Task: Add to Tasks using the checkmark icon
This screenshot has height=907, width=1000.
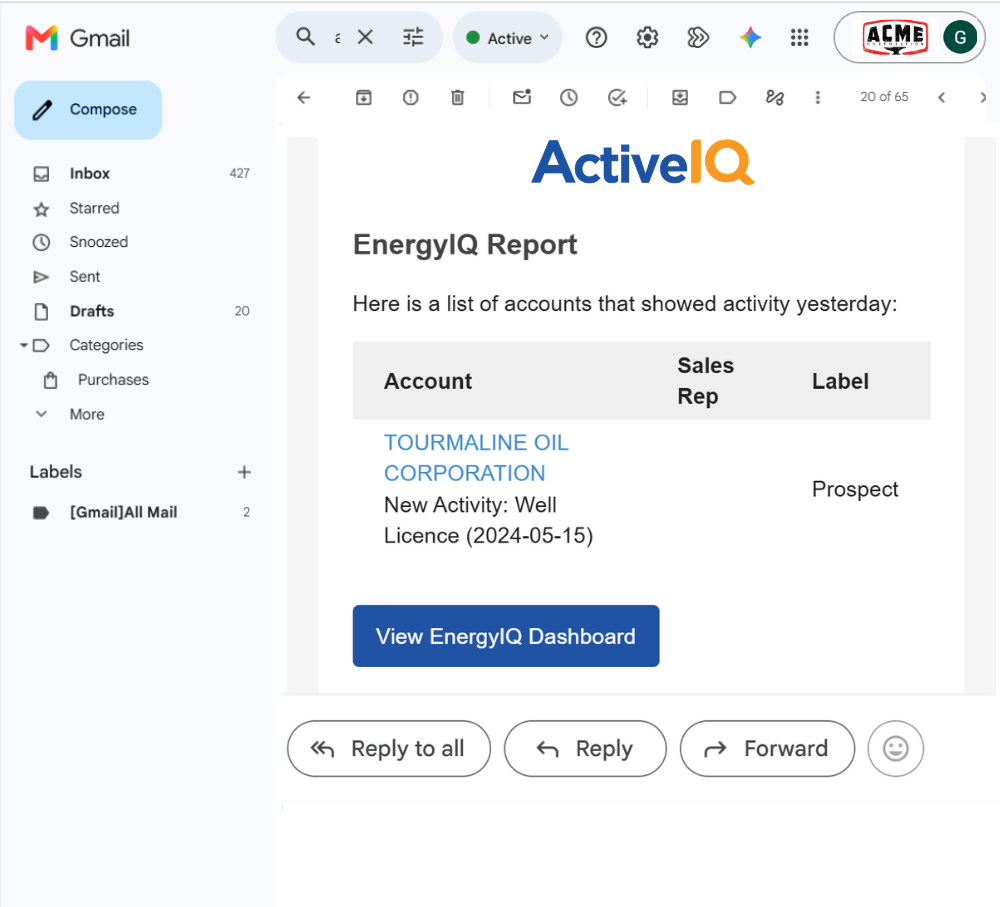Action: [x=617, y=98]
